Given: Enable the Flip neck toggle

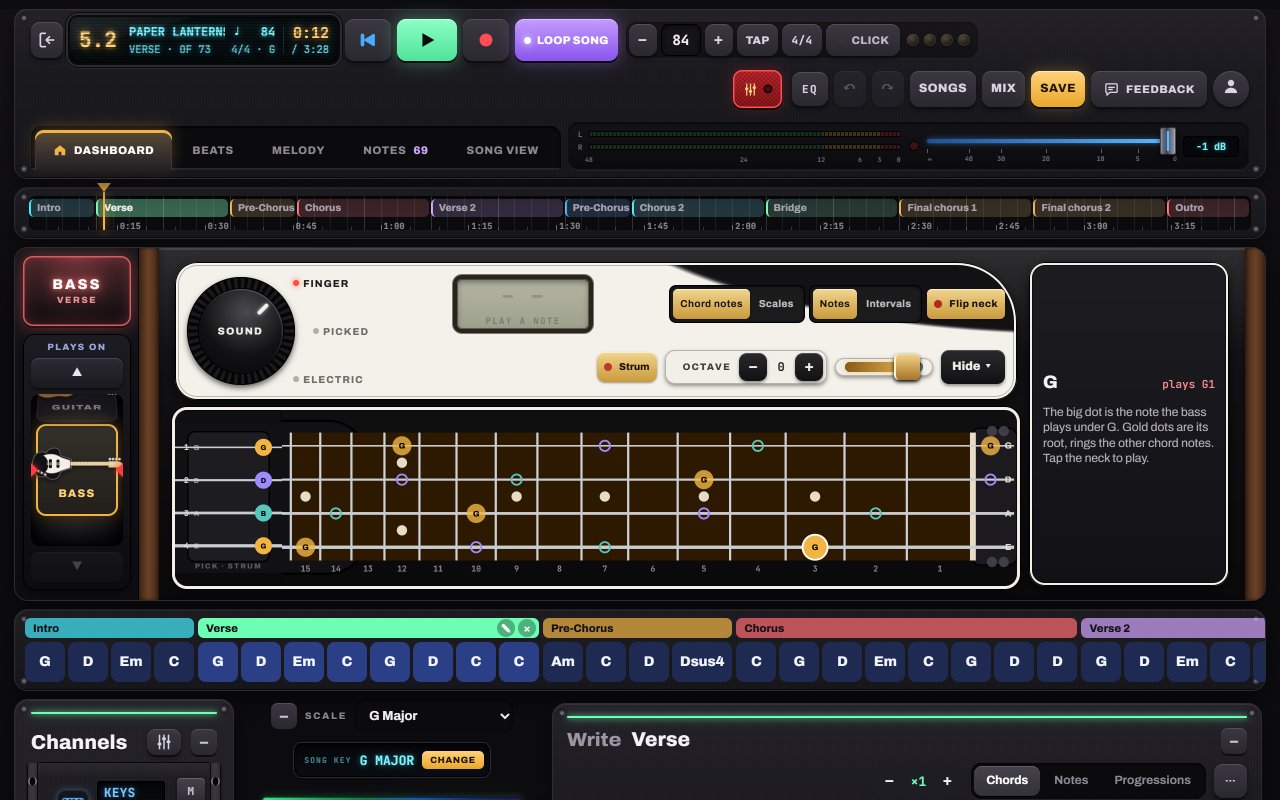Looking at the screenshot, I should 965,304.
